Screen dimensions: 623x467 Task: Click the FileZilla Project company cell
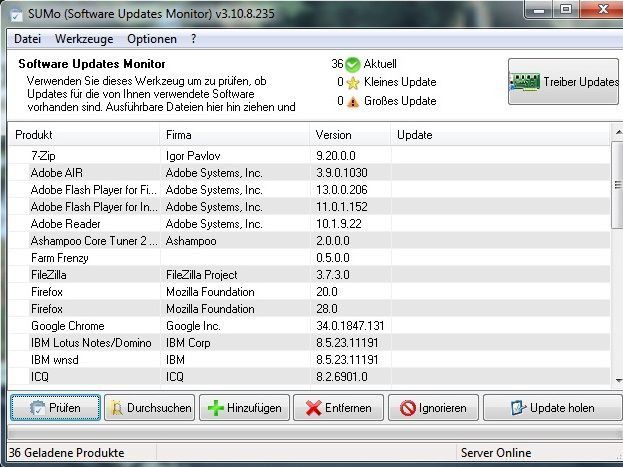[x=201, y=275]
